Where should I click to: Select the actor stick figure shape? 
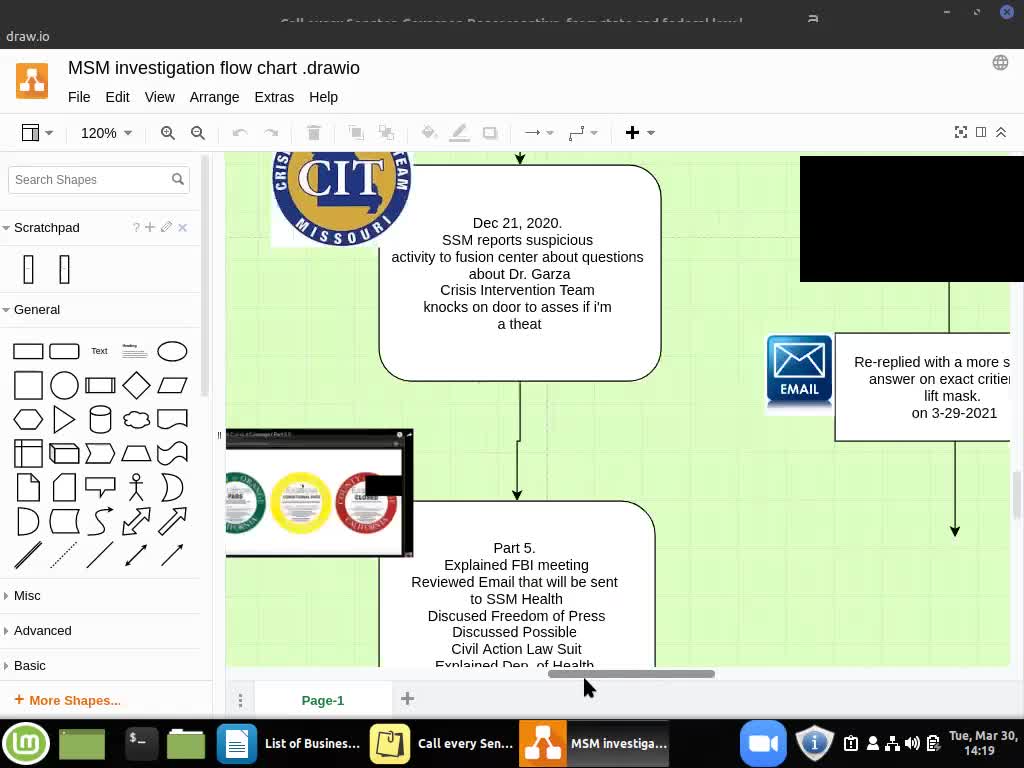(136, 487)
